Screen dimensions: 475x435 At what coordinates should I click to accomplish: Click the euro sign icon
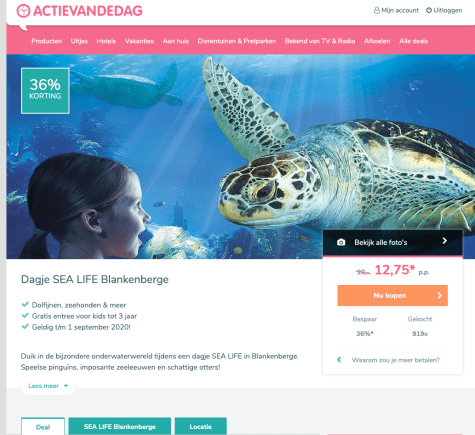pyautogui.click(x=339, y=360)
